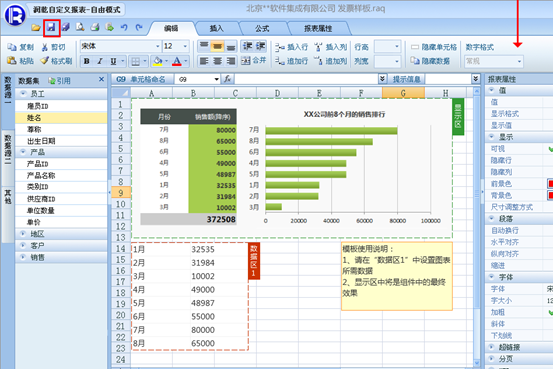The width and height of the screenshot is (554, 371).
Task: Center text horizontally
Action: coord(217,61)
